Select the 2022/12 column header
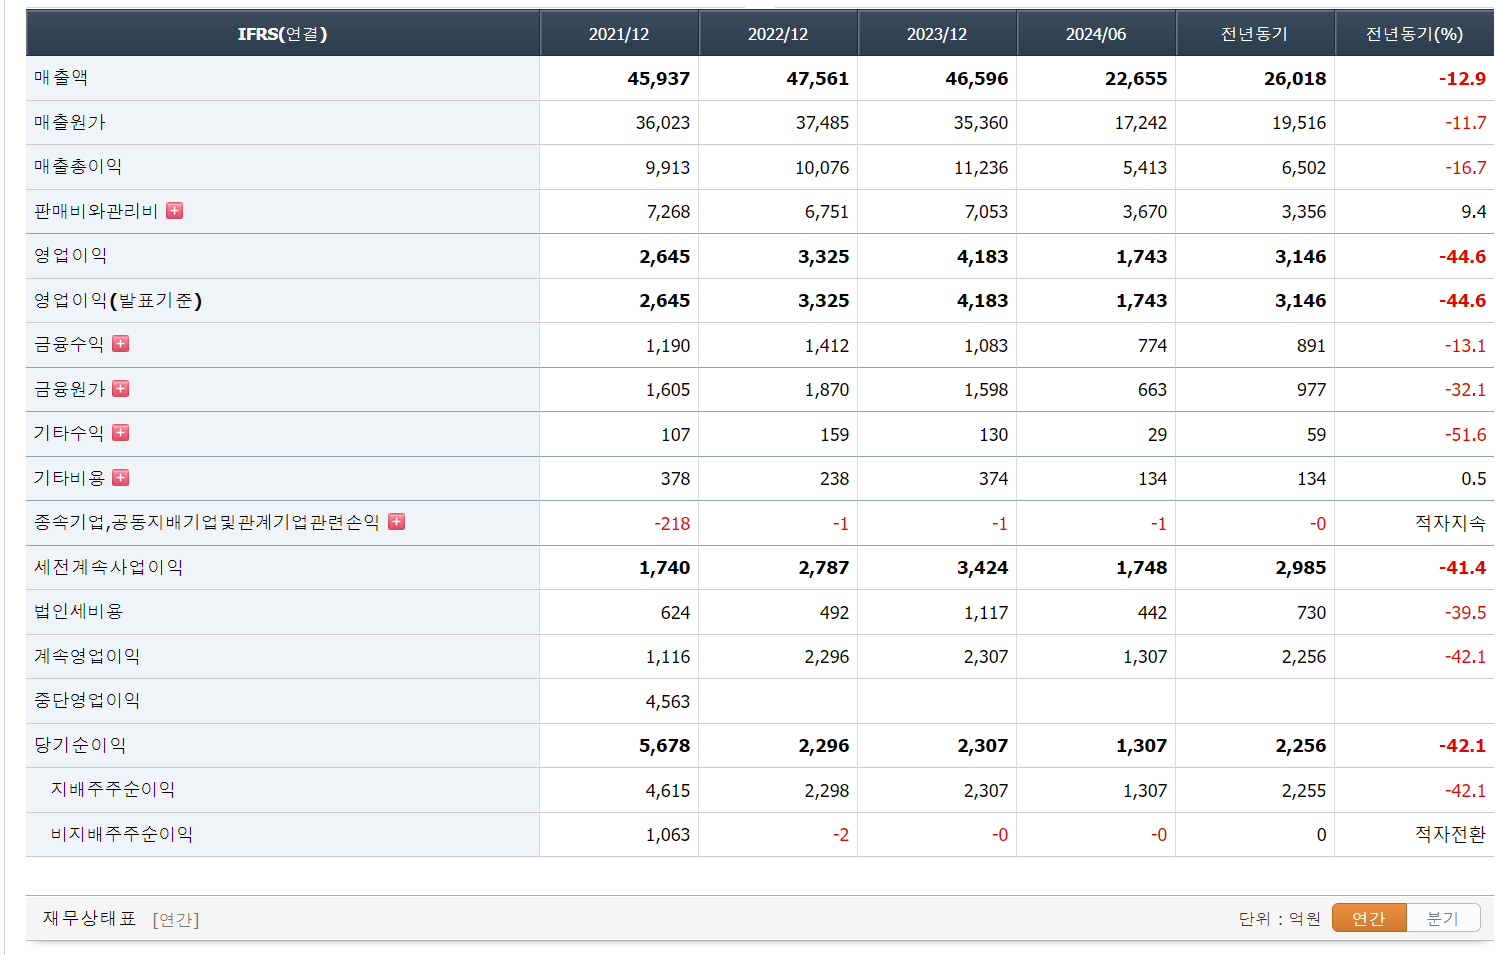The width and height of the screenshot is (1498, 955). tap(778, 34)
